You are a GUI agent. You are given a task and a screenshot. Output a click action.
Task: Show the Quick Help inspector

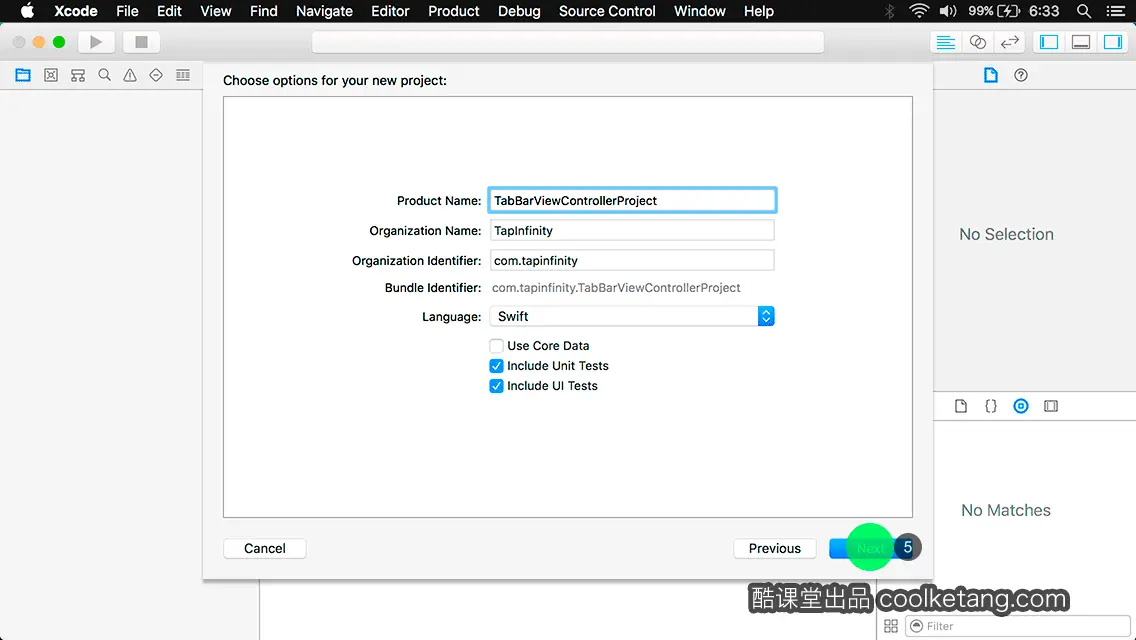point(1021,75)
